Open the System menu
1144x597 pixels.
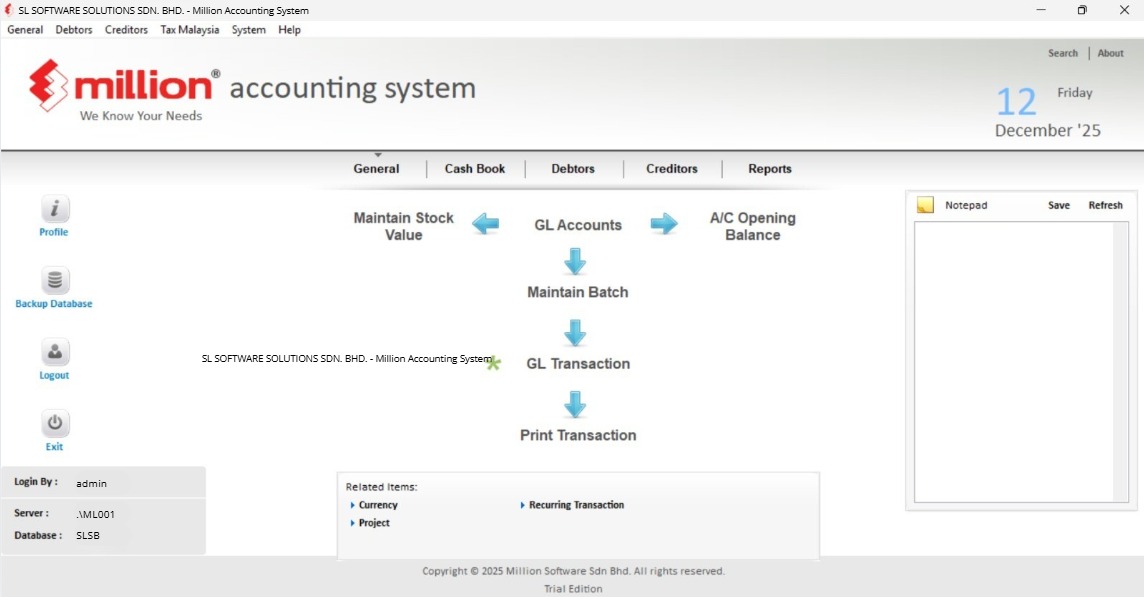pyautogui.click(x=248, y=29)
